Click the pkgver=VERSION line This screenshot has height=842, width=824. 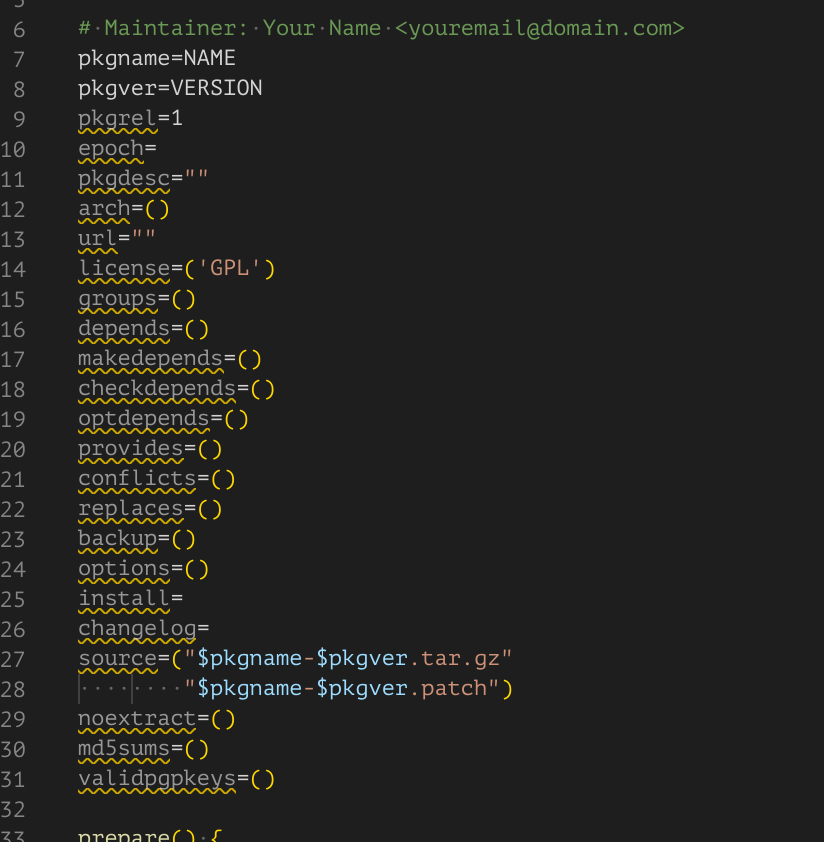(170, 88)
